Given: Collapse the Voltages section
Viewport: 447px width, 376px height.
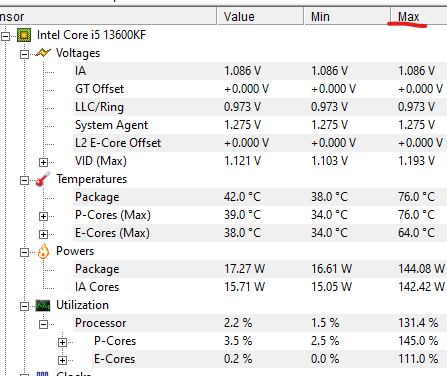Looking at the screenshot, I should [24, 54].
